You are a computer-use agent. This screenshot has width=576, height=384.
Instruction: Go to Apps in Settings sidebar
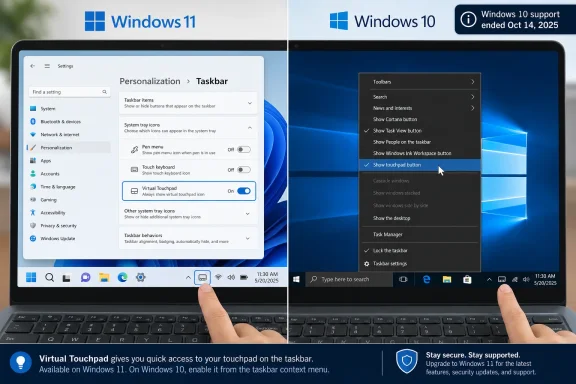click(x=69, y=161)
